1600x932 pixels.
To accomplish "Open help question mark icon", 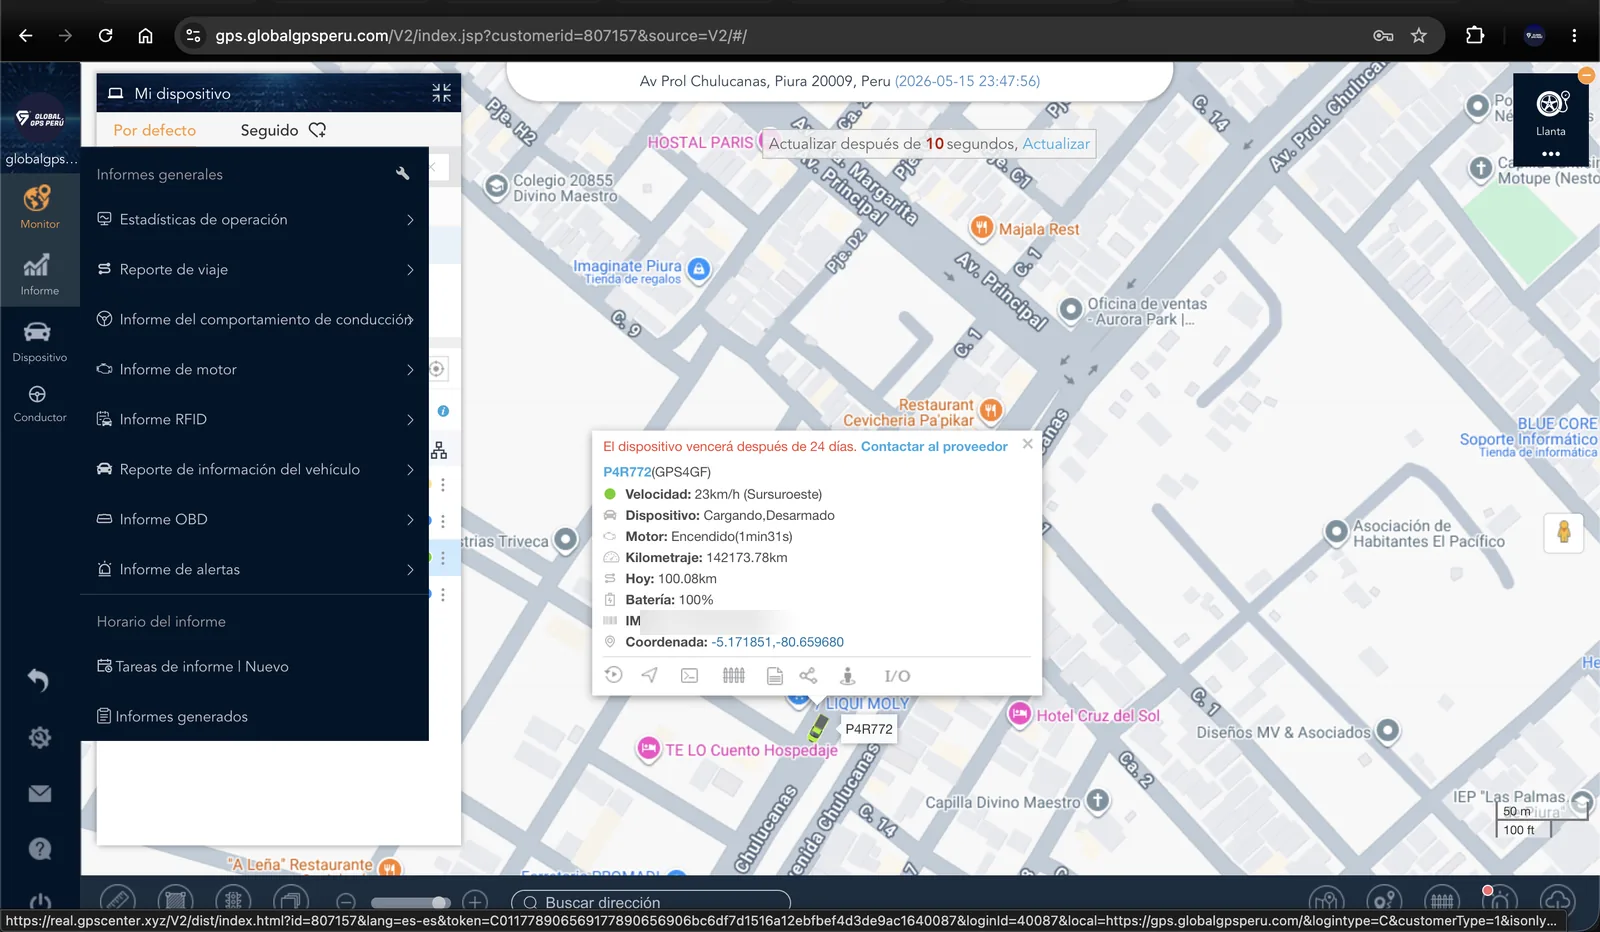I will coord(40,849).
